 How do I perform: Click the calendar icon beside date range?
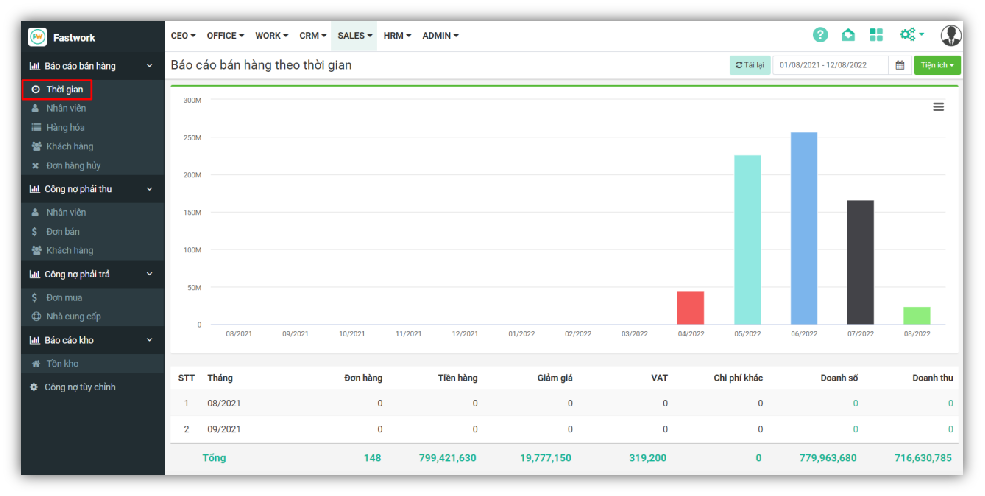click(899, 65)
